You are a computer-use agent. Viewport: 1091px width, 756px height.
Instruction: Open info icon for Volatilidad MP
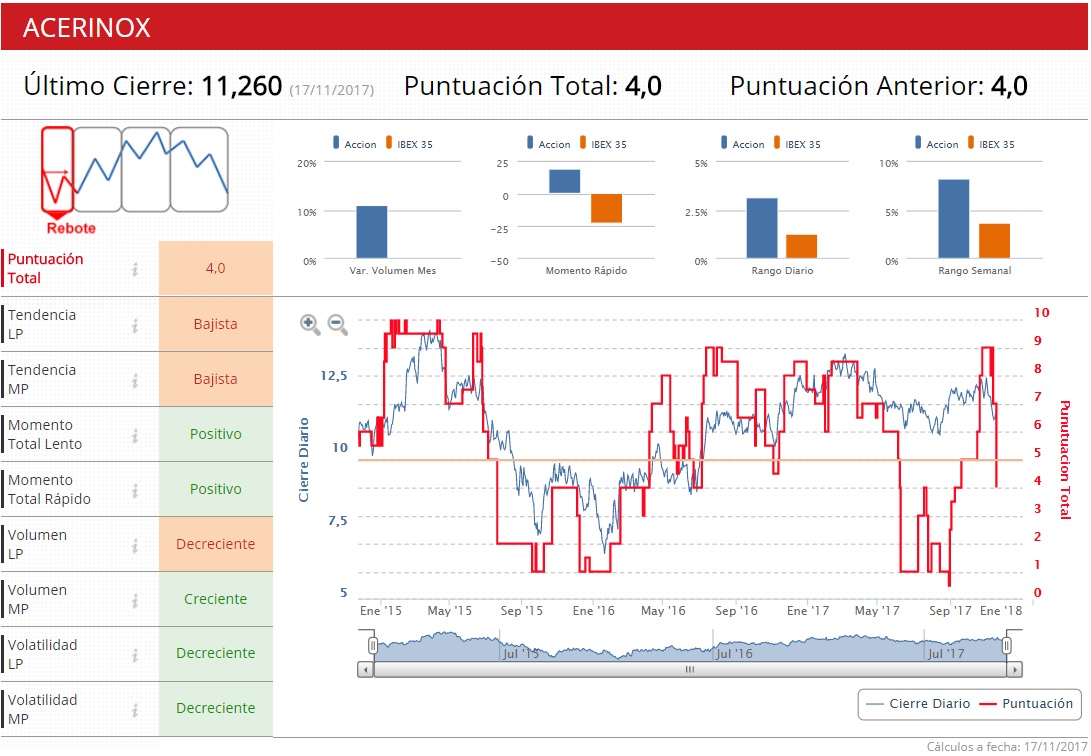click(x=135, y=709)
